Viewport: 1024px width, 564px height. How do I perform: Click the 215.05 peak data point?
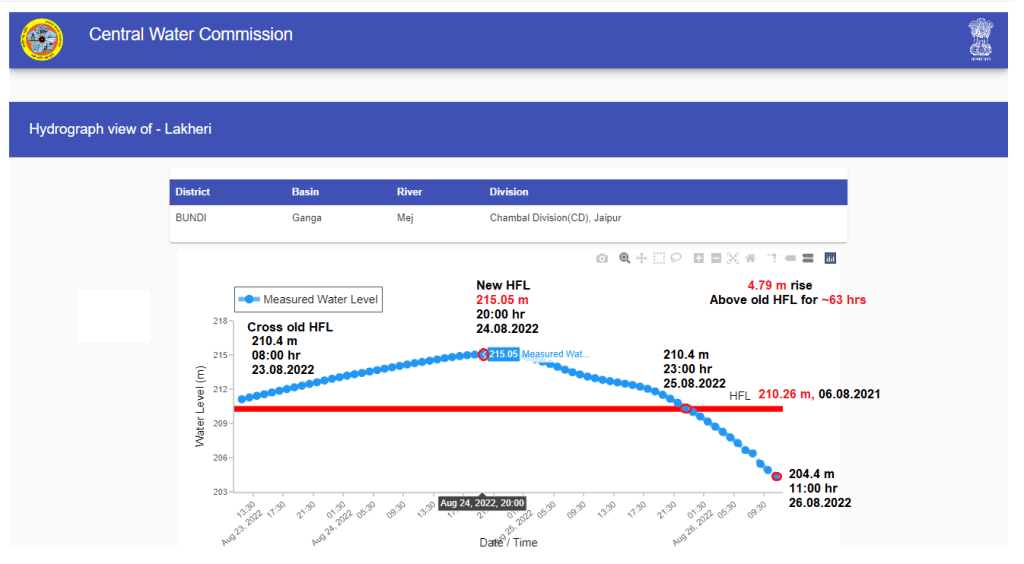click(x=484, y=354)
